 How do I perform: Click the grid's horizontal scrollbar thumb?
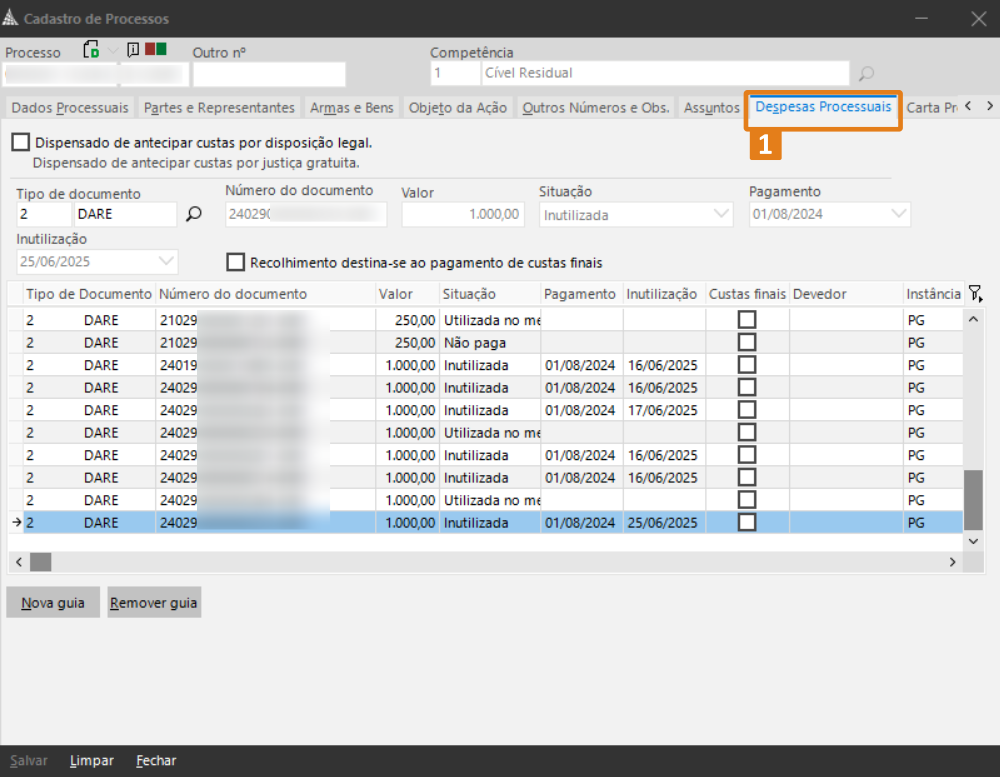tap(40, 562)
